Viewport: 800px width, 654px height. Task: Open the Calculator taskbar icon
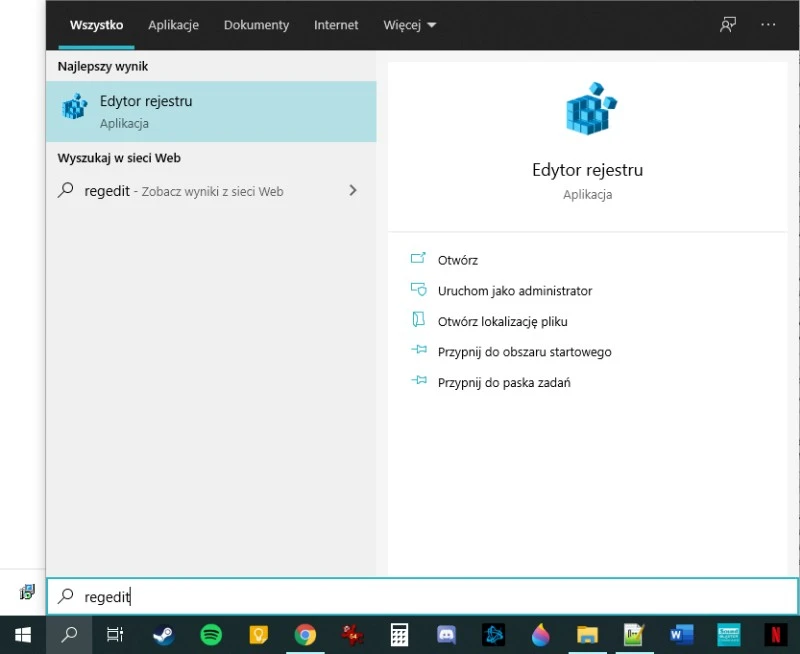[400, 634]
